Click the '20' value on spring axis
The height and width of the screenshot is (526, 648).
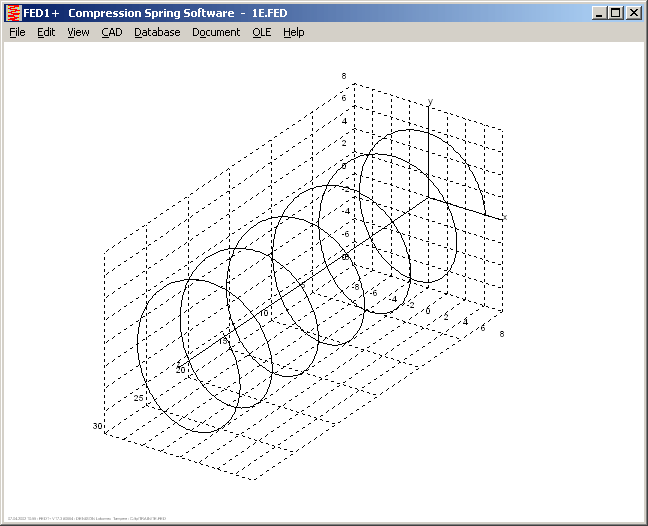(181, 369)
